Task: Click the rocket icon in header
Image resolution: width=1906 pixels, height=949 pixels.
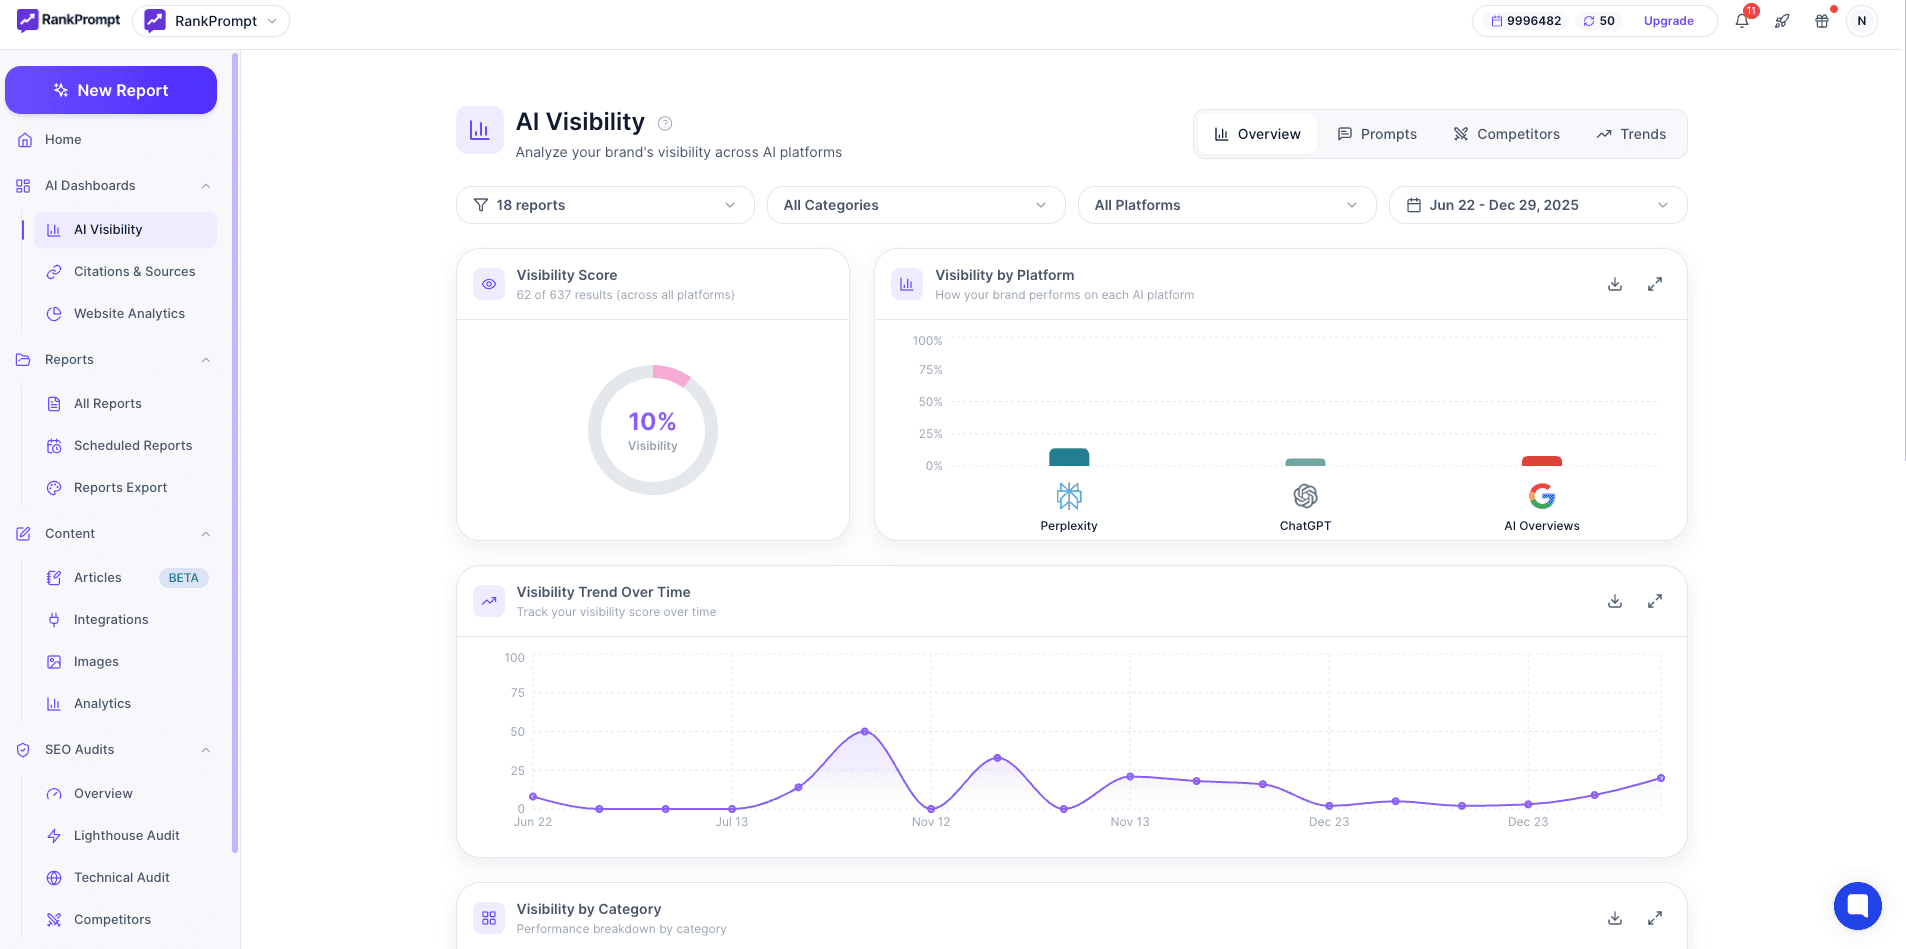Action: coord(1782,21)
